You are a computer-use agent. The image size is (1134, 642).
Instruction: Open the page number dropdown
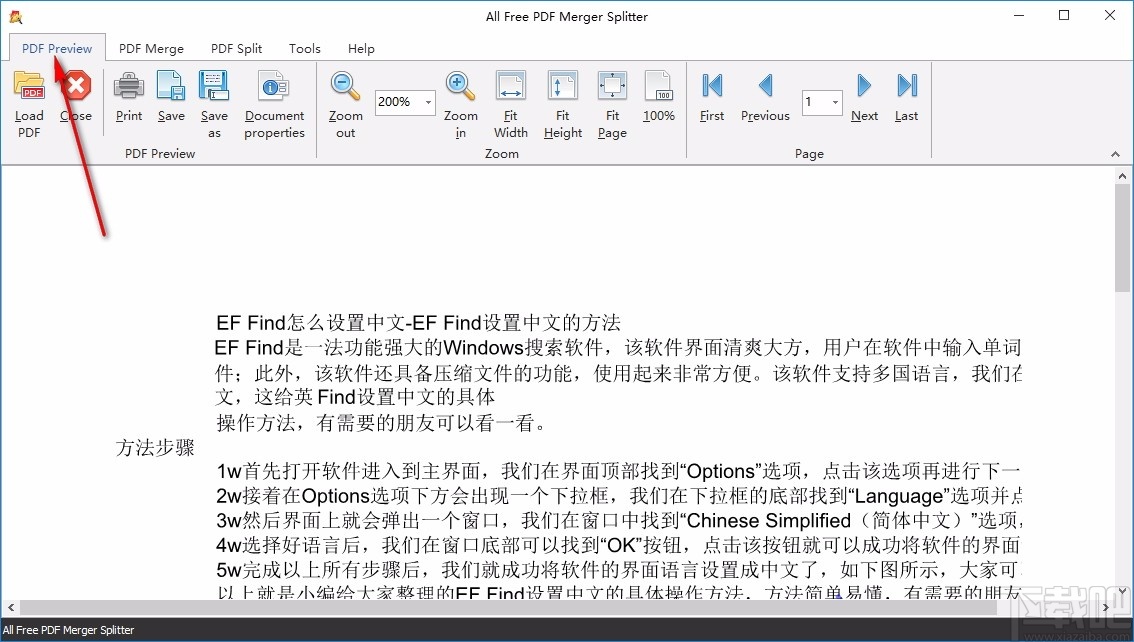pos(834,103)
